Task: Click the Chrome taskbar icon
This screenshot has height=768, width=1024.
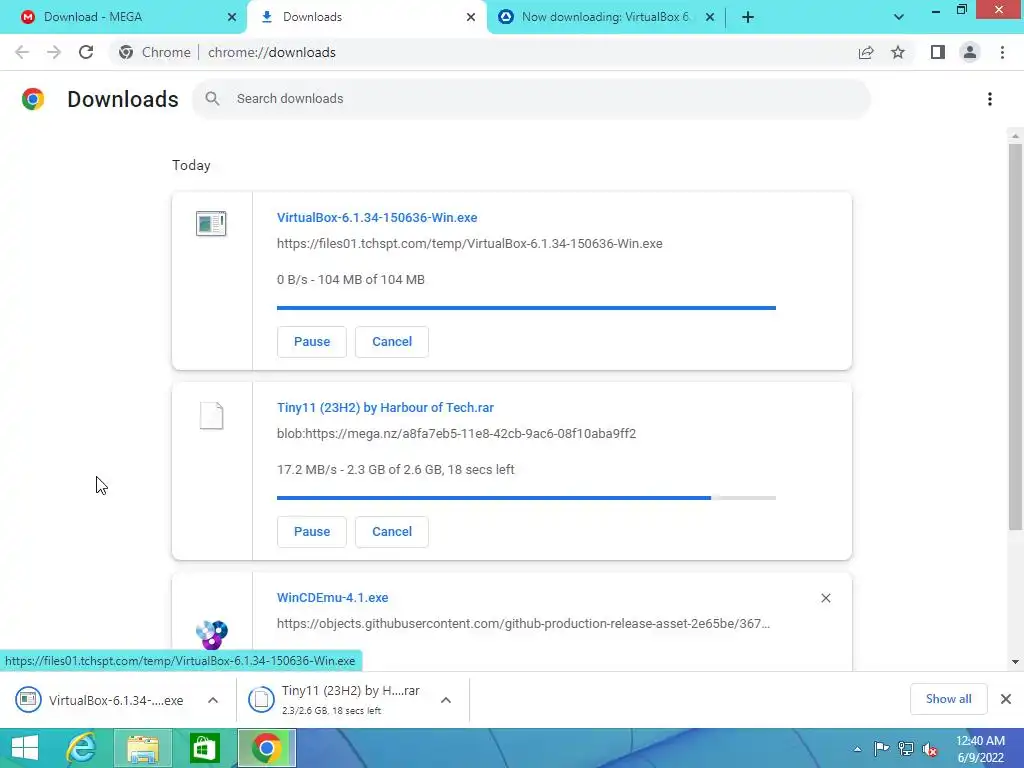Action: click(266, 748)
